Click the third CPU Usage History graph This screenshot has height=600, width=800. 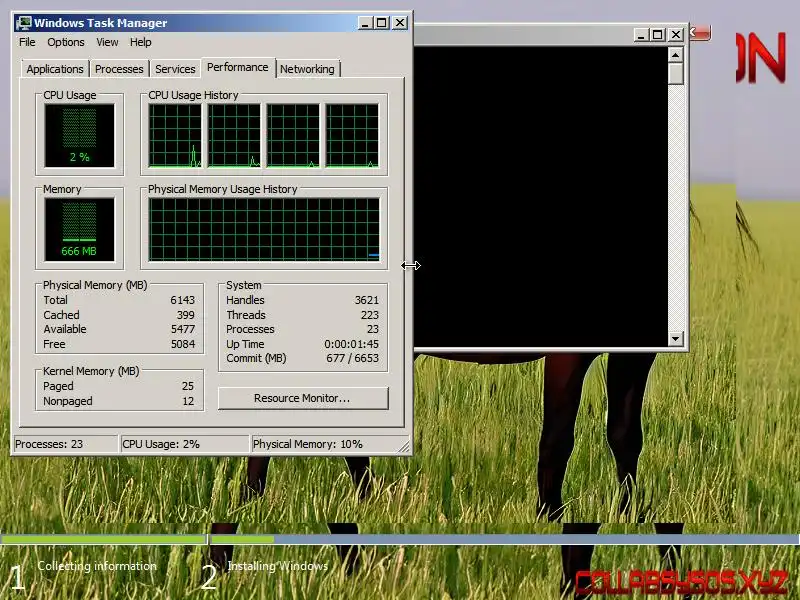click(293, 136)
